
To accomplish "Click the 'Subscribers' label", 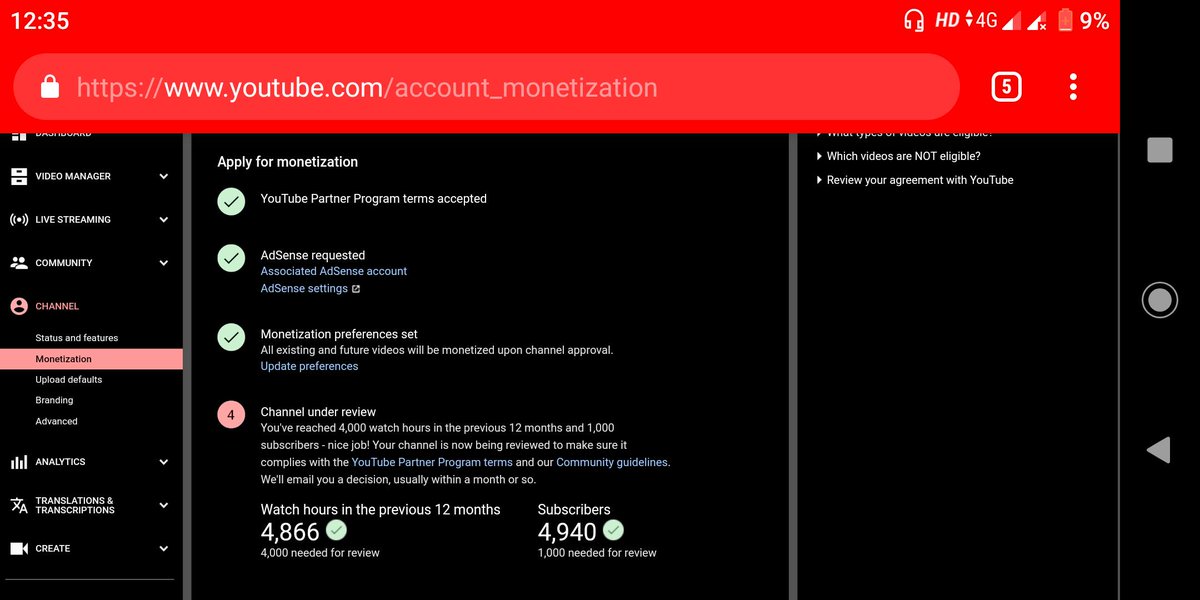I will (574, 509).
